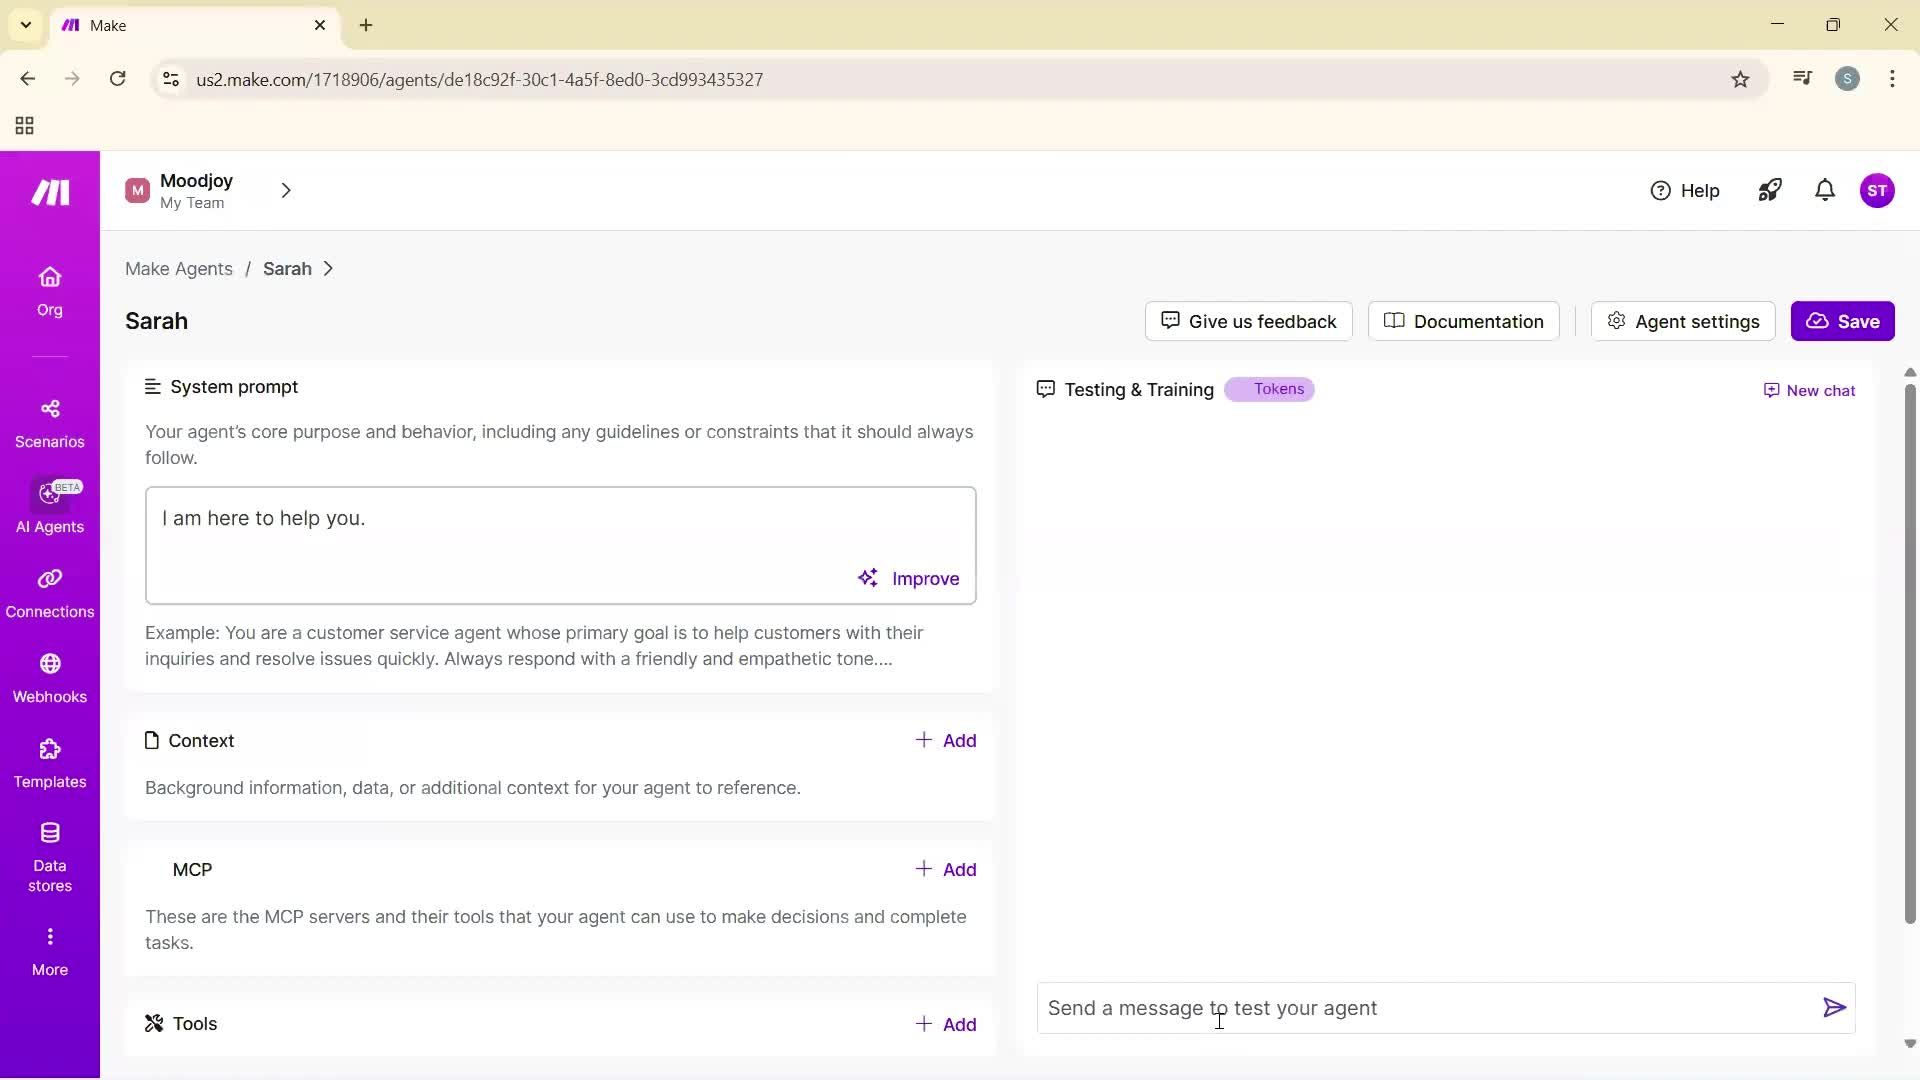Click Improve on system prompt
1920x1080 pixels.
coord(909,579)
